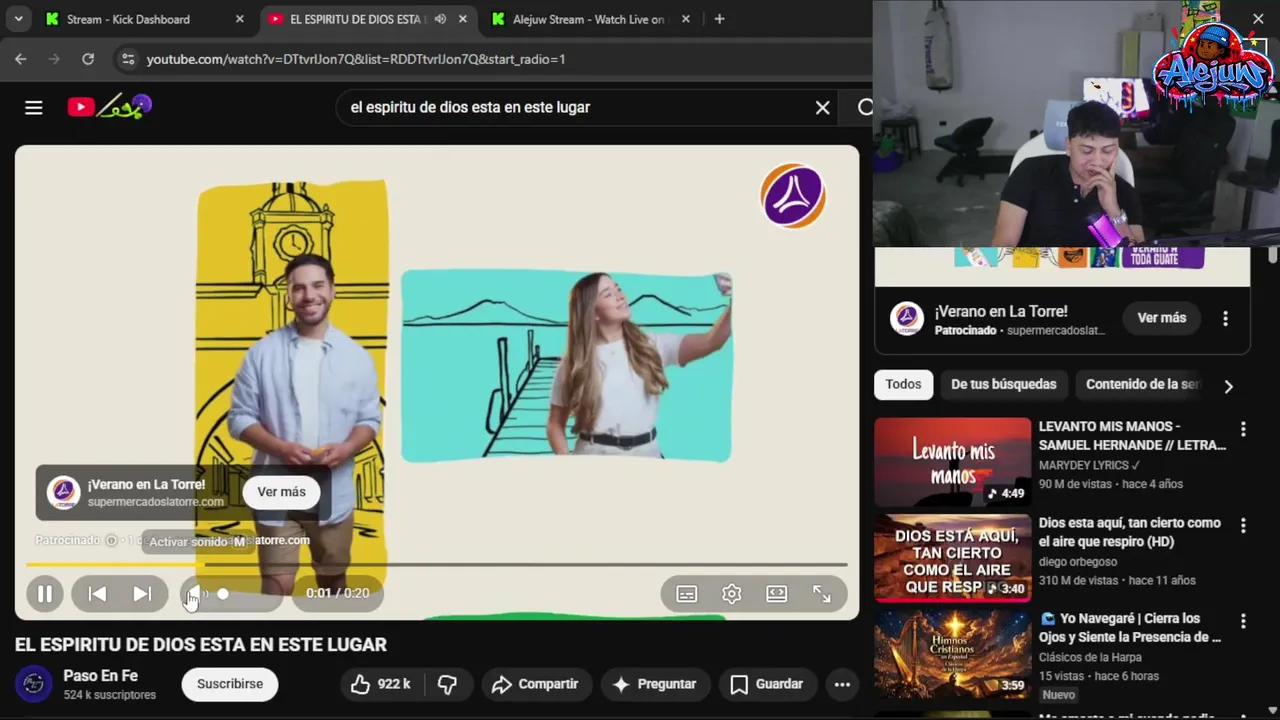1280x720 pixels.
Task: Go to the previous video in playlist
Action: coord(97,594)
